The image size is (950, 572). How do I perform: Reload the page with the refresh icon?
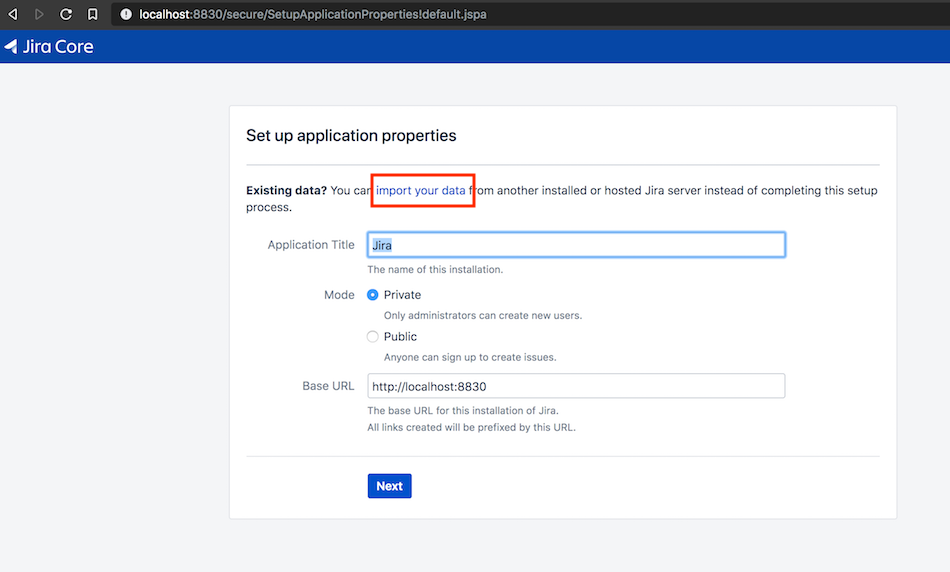[66, 14]
